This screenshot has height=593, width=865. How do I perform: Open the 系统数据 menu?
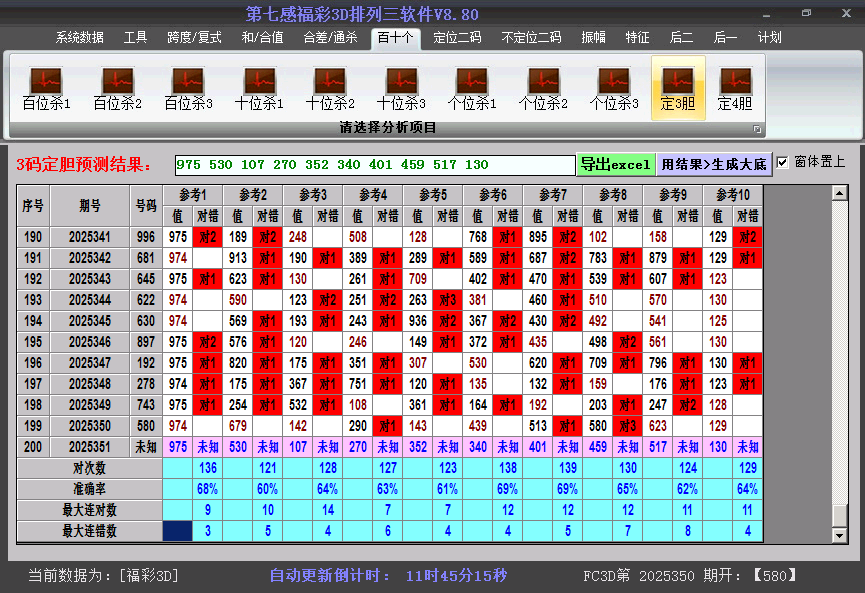(x=79, y=38)
